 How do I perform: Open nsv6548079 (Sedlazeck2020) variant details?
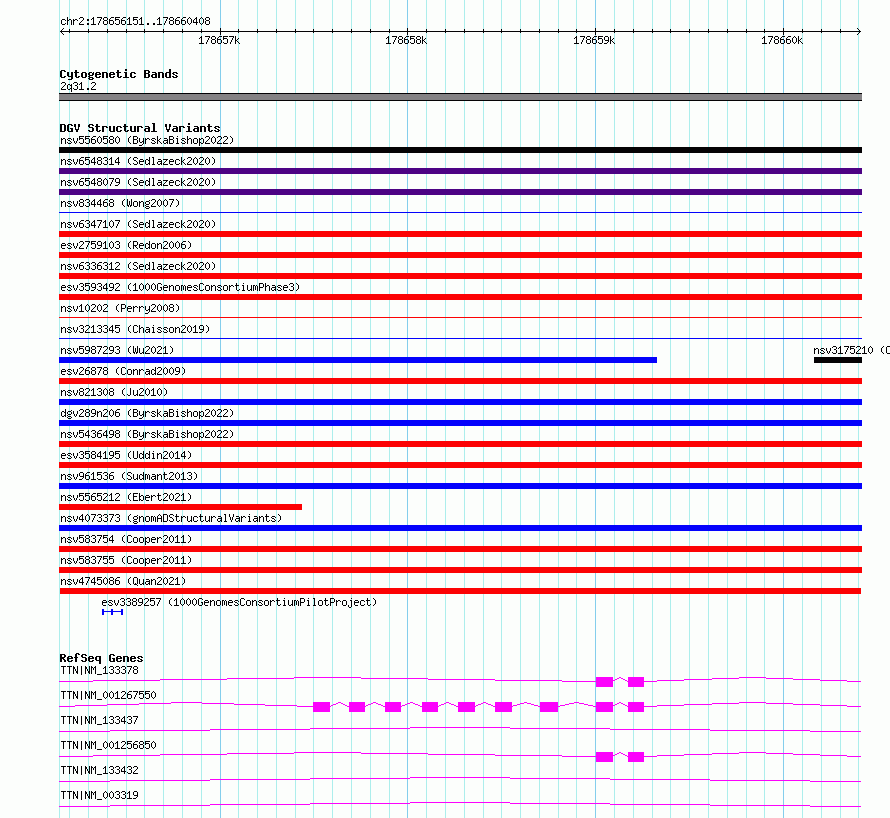pyautogui.click(x=138, y=182)
